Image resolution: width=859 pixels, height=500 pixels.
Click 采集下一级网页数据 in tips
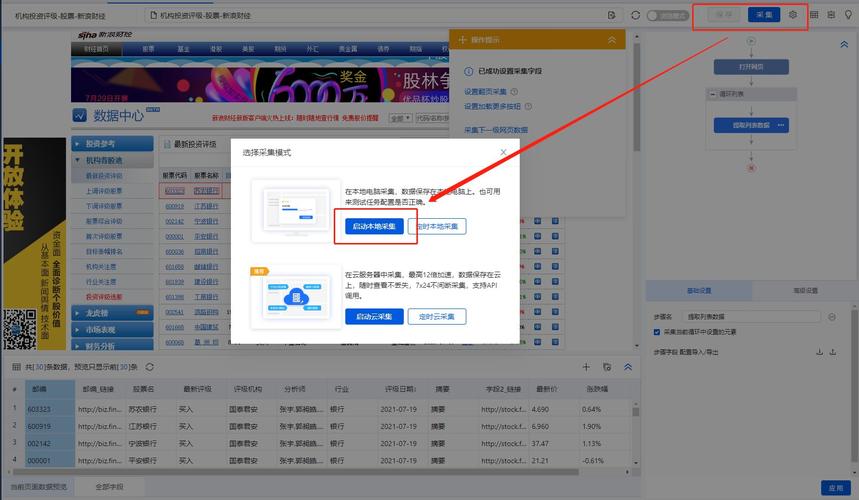[496, 130]
